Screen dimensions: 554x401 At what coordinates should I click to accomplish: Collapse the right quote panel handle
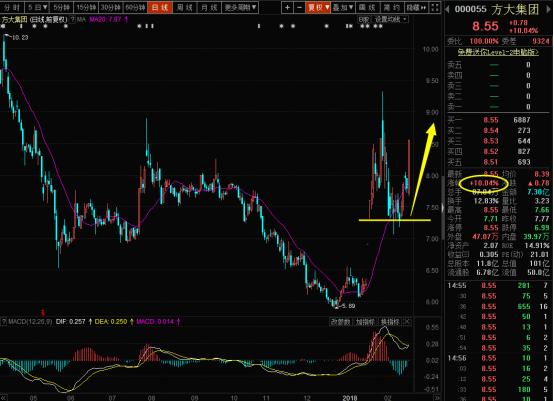click(x=442, y=208)
